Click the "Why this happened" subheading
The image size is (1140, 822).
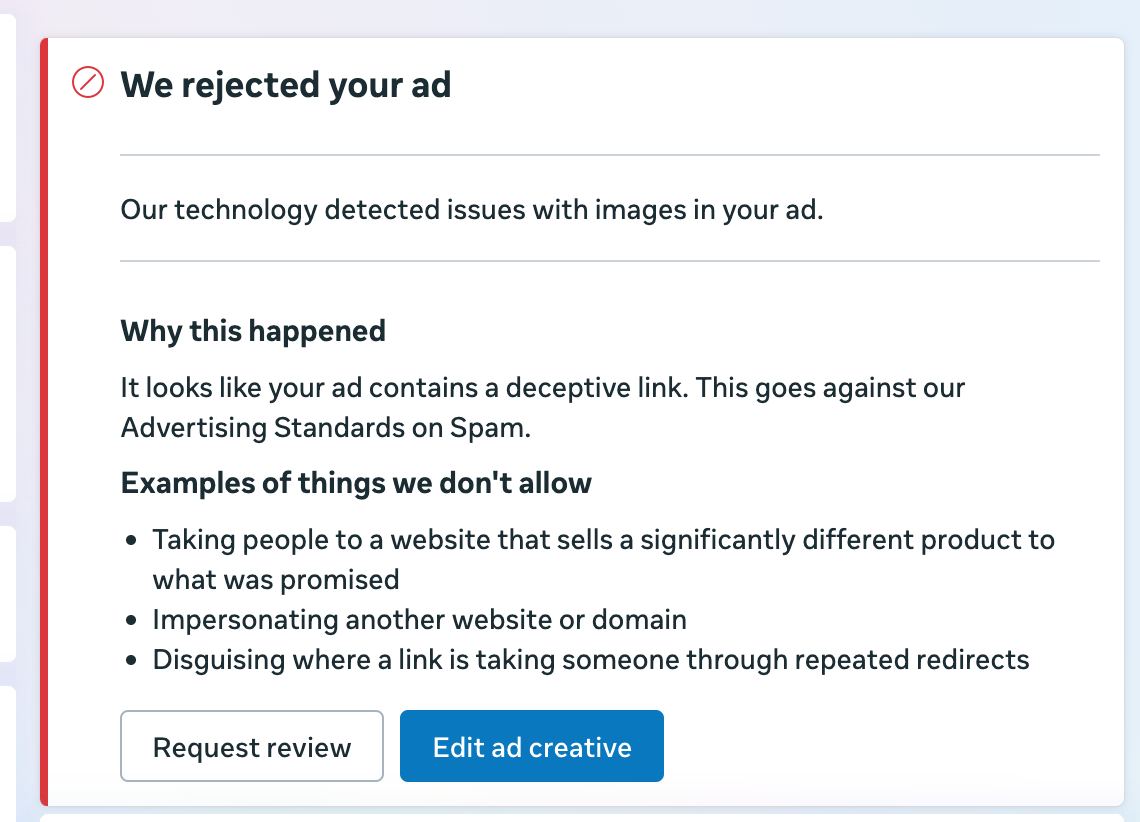pos(253,331)
